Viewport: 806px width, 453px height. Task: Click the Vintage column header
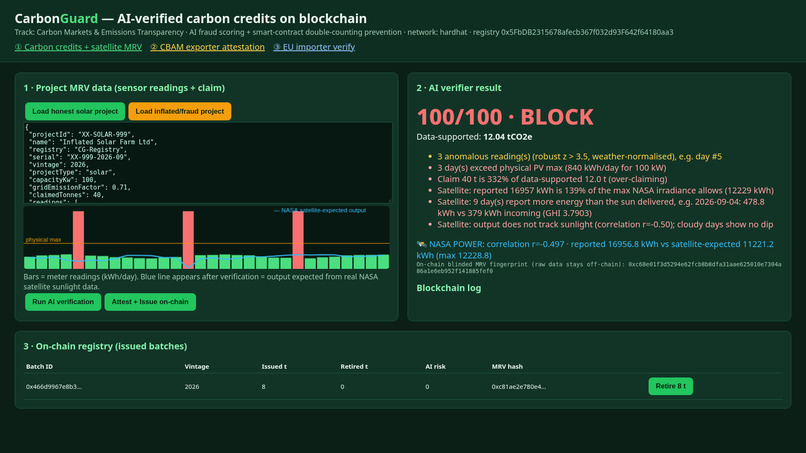tap(197, 367)
